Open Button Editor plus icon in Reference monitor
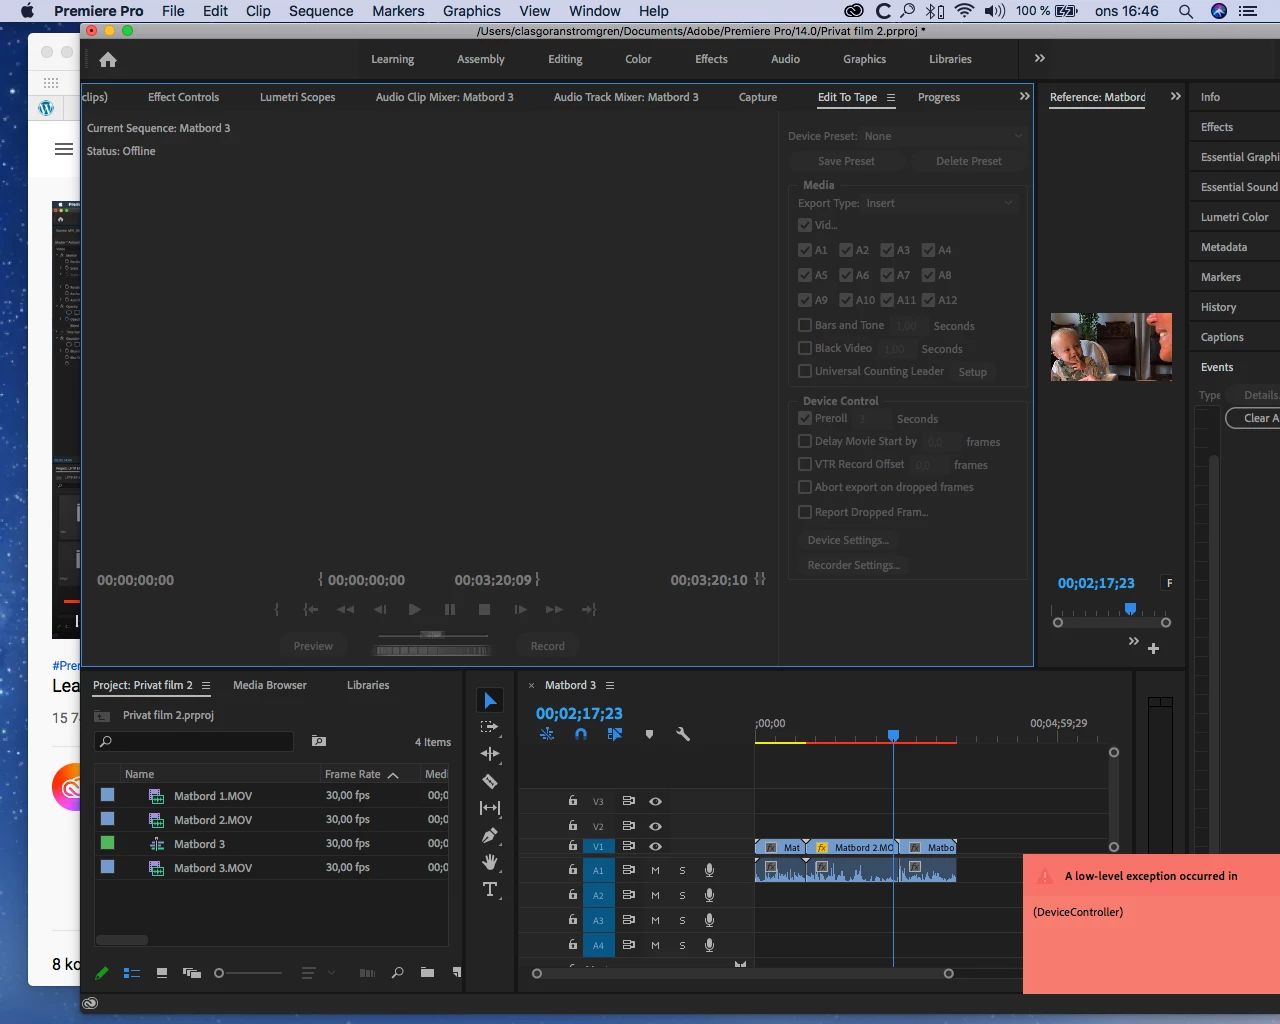Viewport: 1280px width, 1024px height. click(1153, 648)
